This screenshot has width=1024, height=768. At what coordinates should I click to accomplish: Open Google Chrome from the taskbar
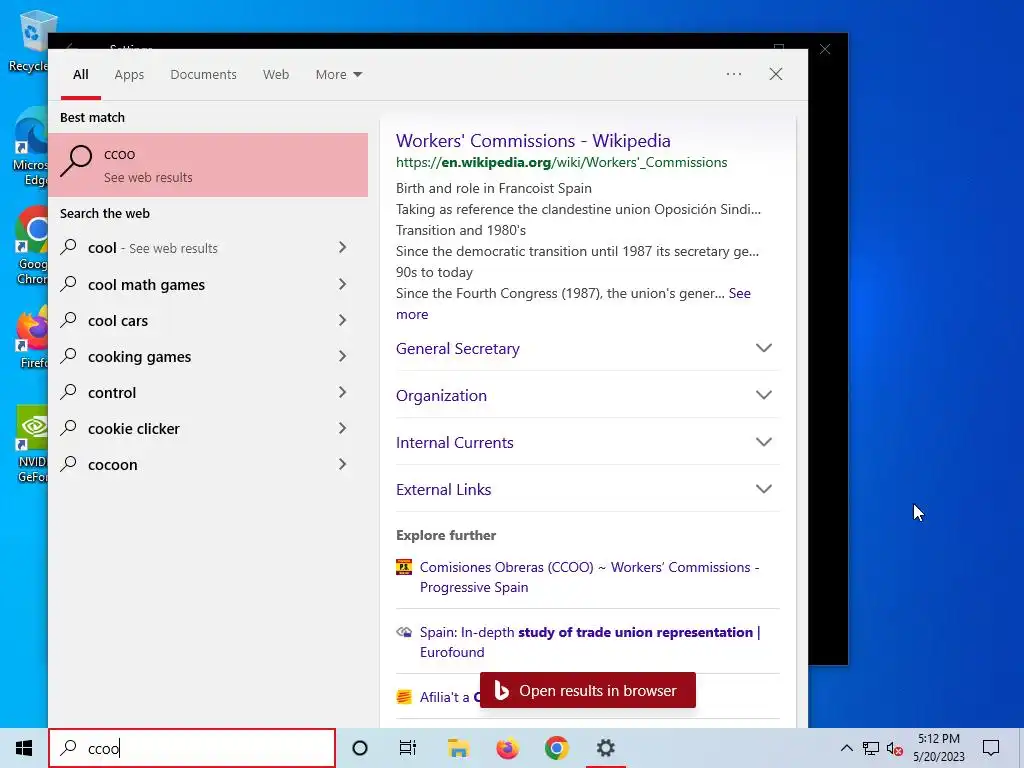tap(556, 748)
